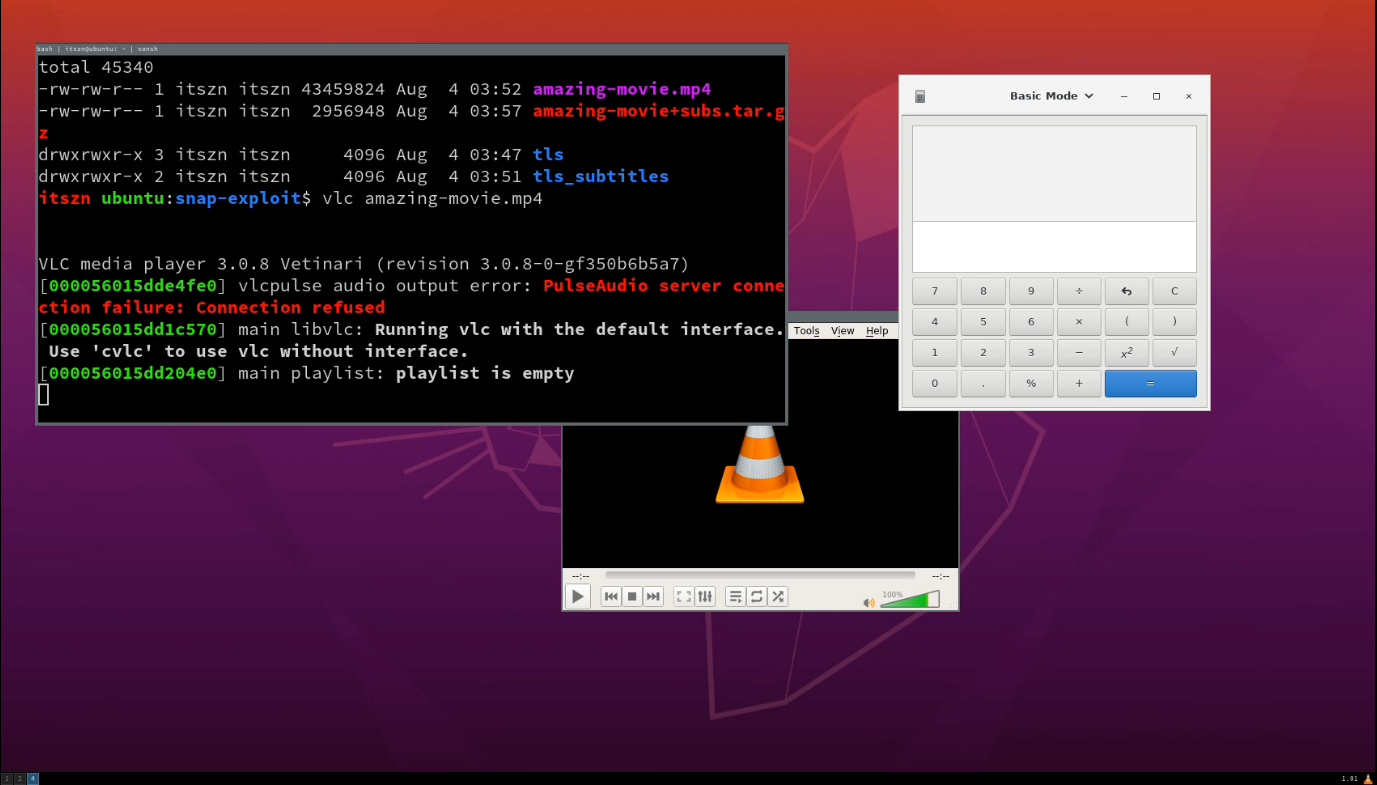The height and width of the screenshot is (785, 1377).
Task: Open the VLC Tools menu
Action: 806,331
